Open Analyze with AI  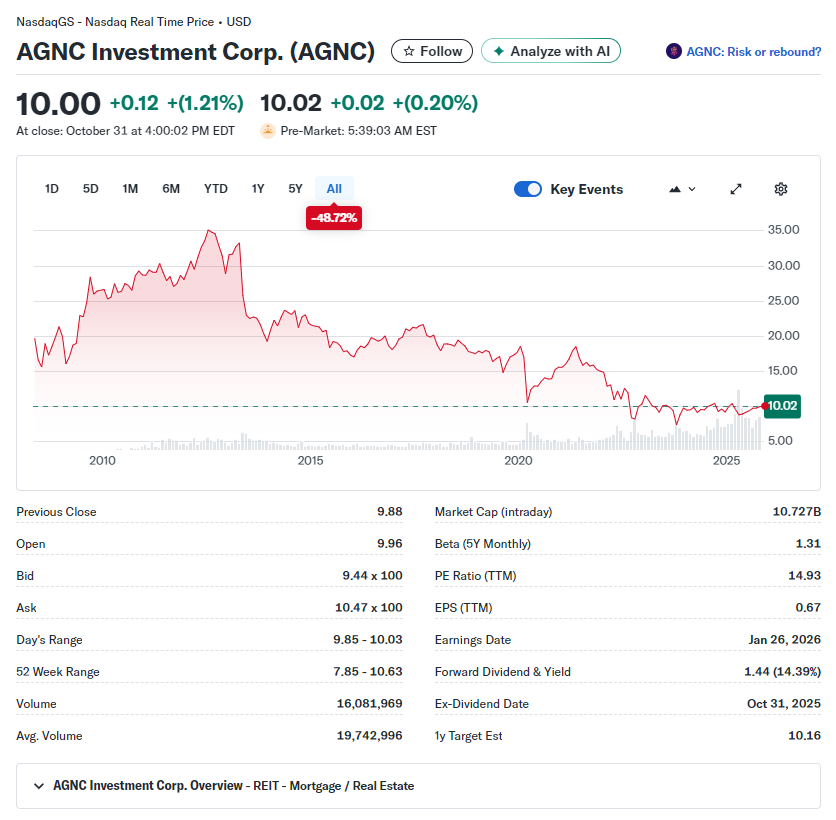[x=551, y=51]
